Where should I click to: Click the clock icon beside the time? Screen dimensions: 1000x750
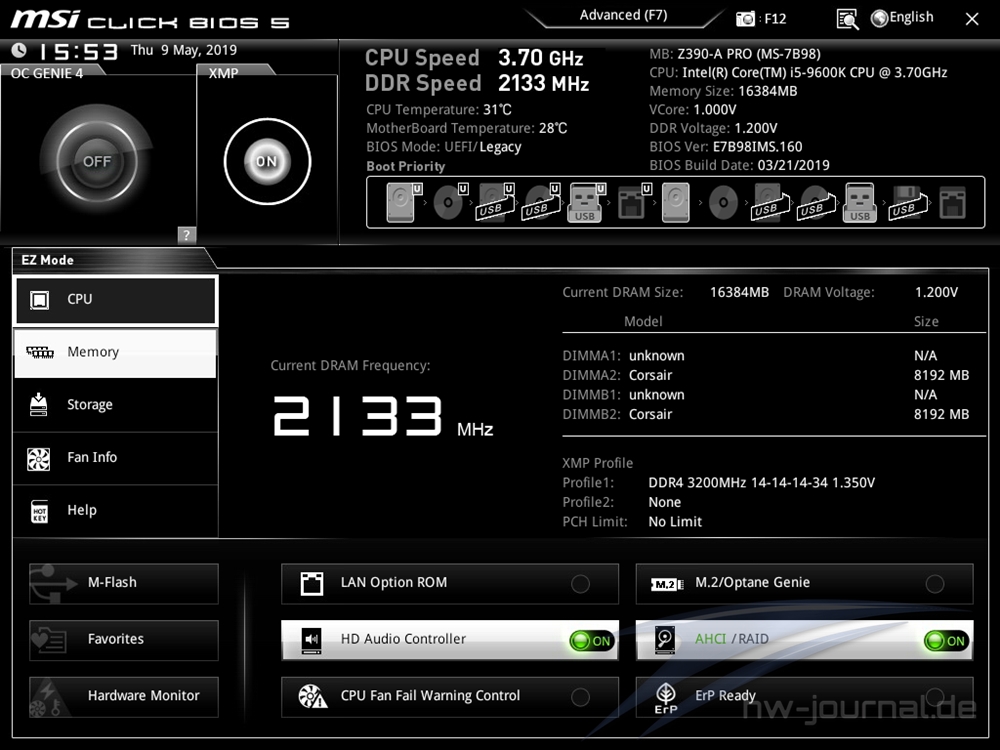(x=19, y=50)
